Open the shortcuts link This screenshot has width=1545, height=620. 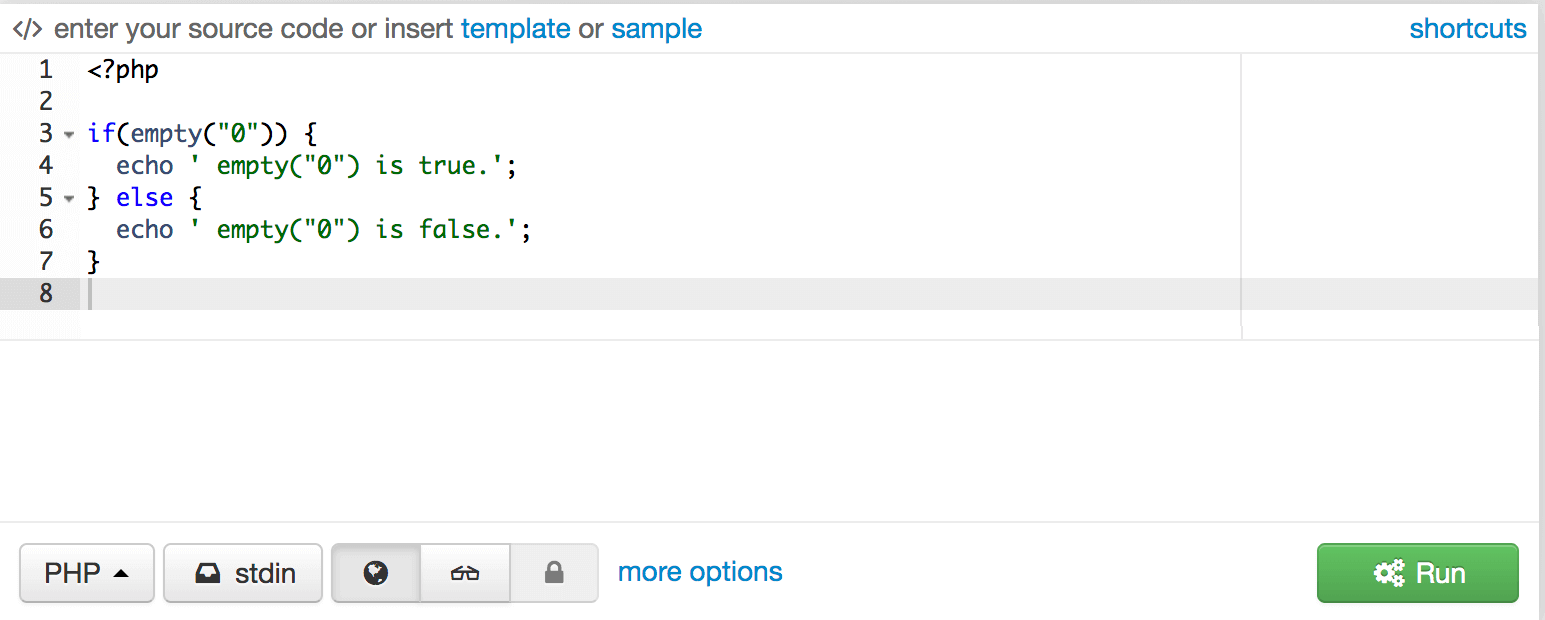point(1467,29)
